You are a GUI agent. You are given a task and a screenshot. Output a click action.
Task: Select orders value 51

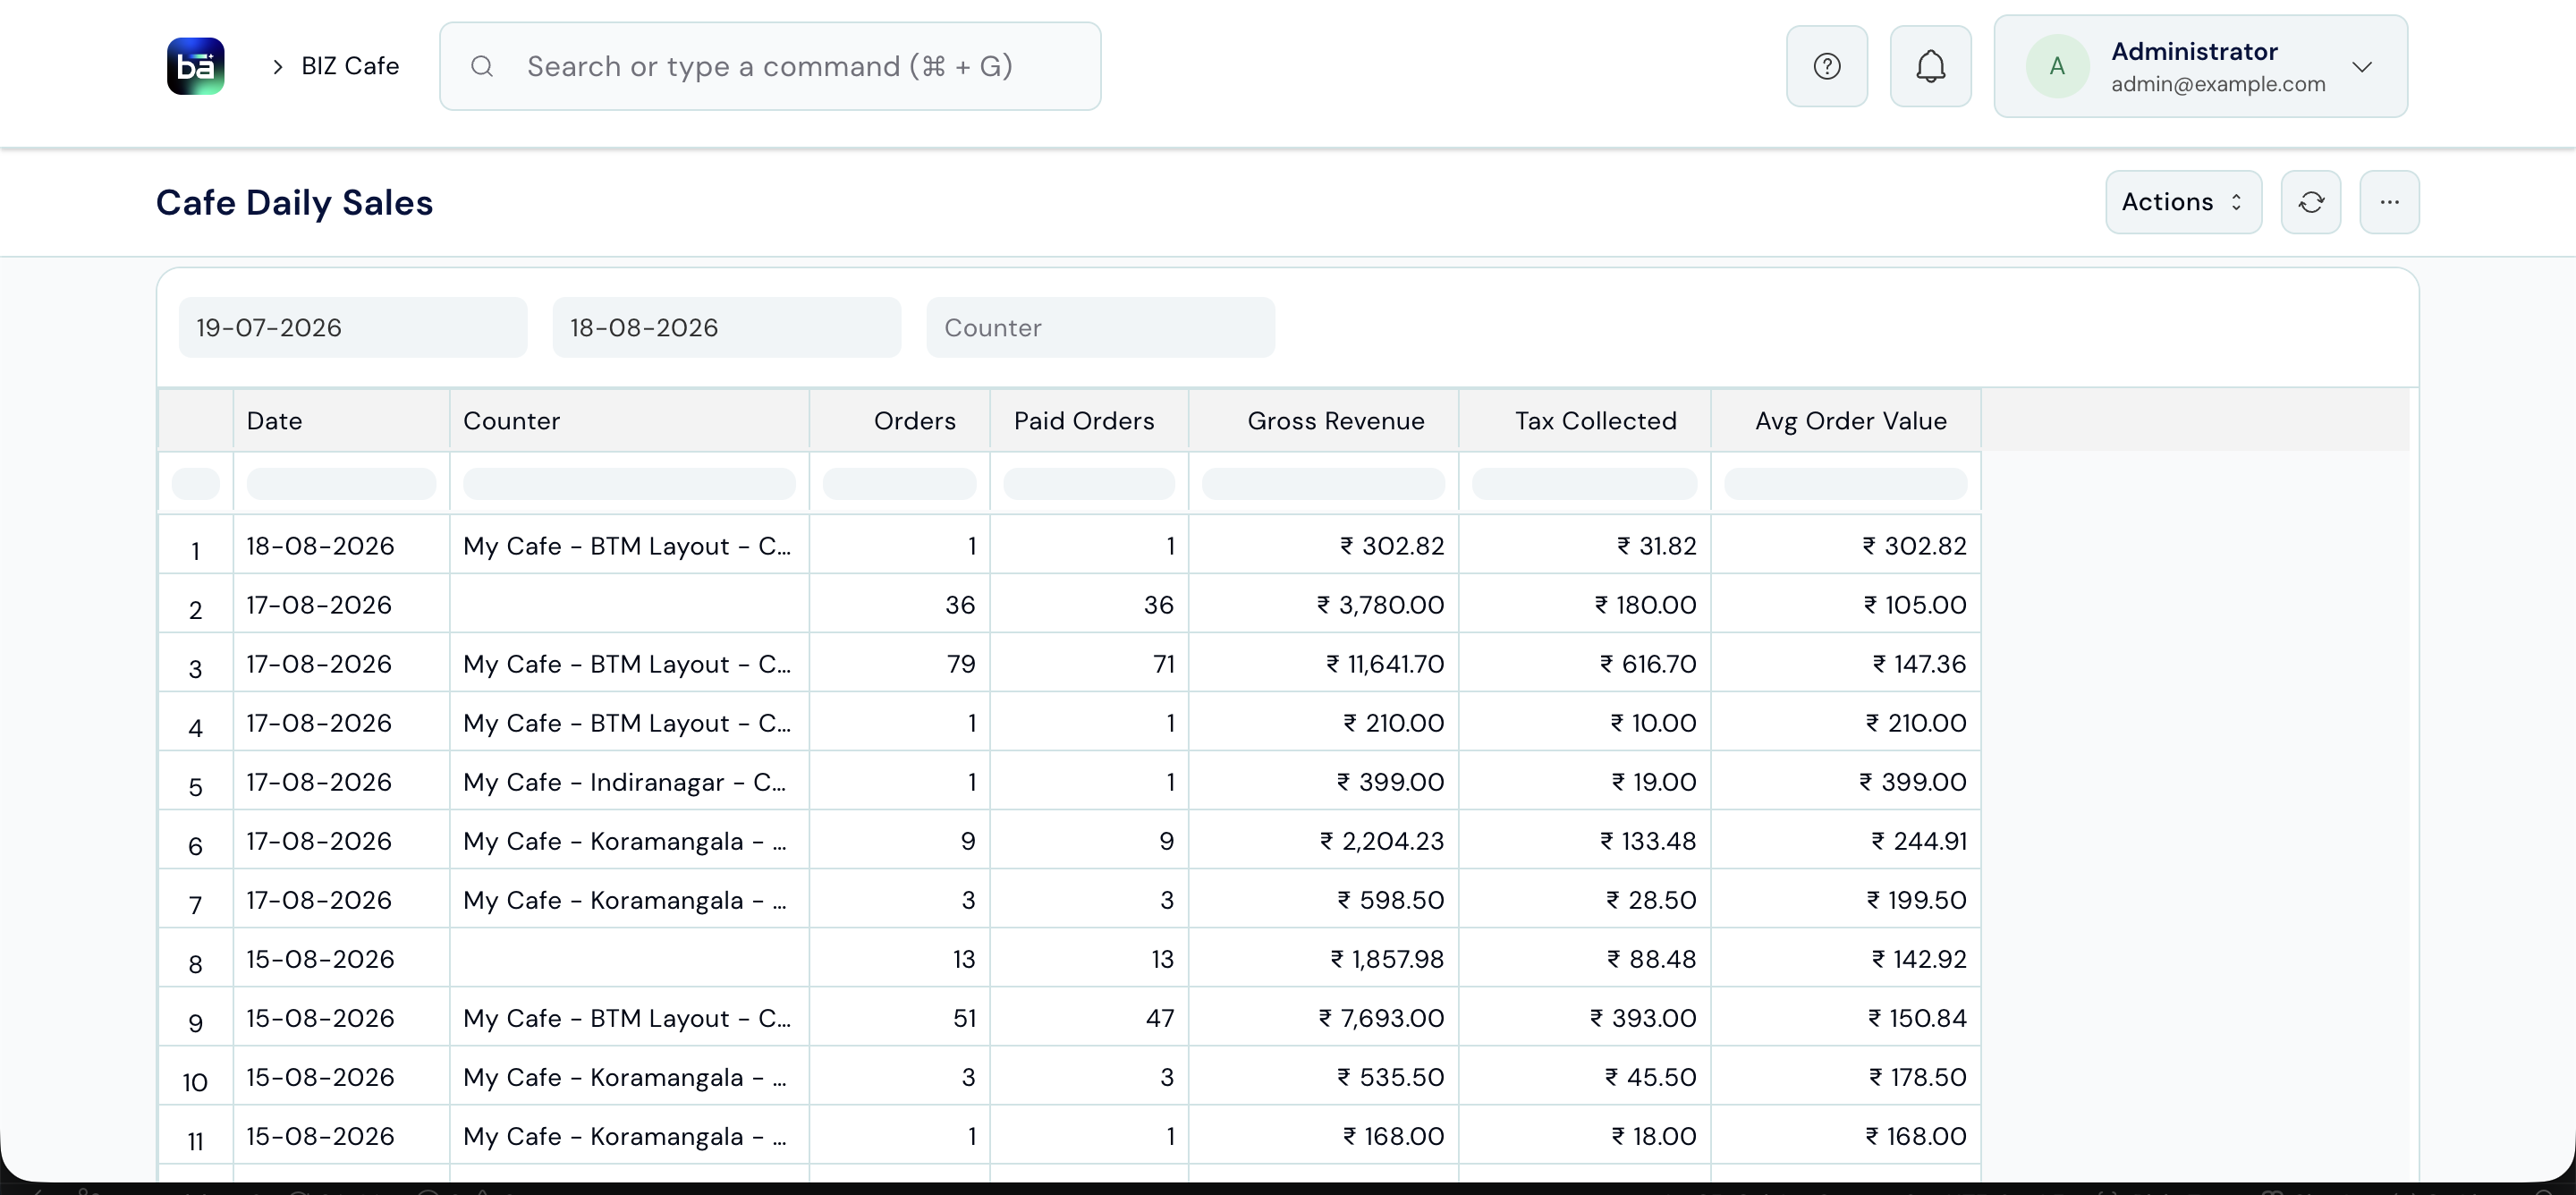pyautogui.click(x=899, y=1018)
